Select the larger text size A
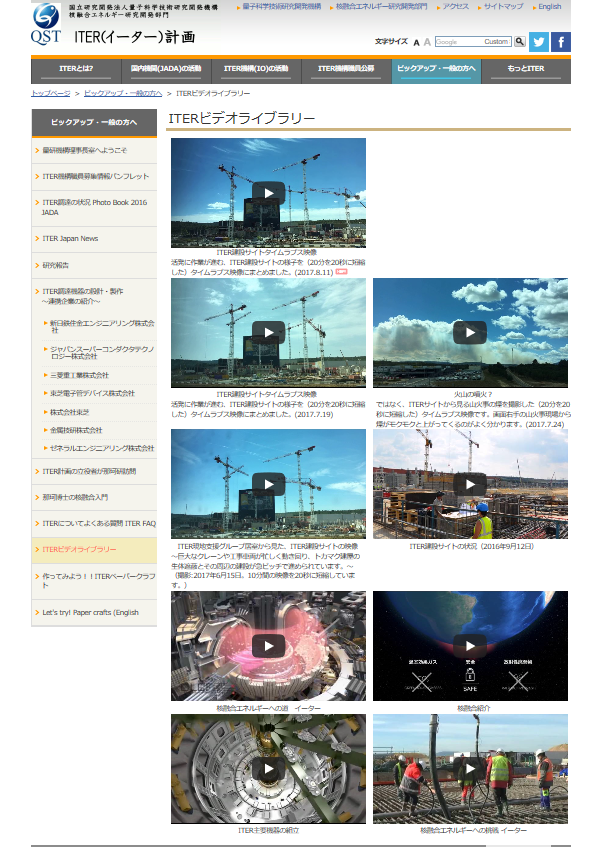 427,42
